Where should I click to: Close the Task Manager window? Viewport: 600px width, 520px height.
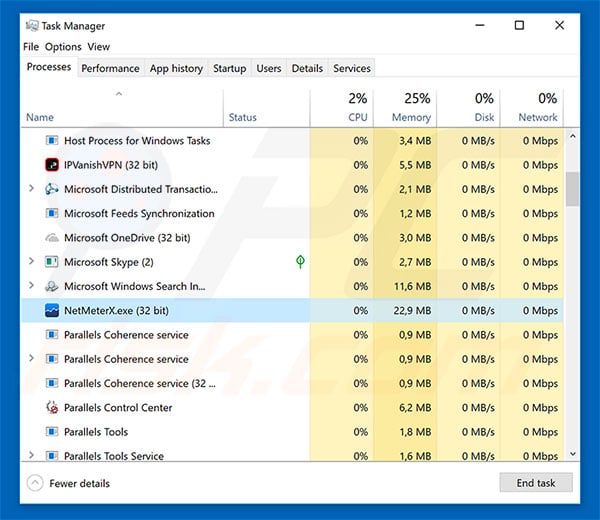click(x=559, y=25)
